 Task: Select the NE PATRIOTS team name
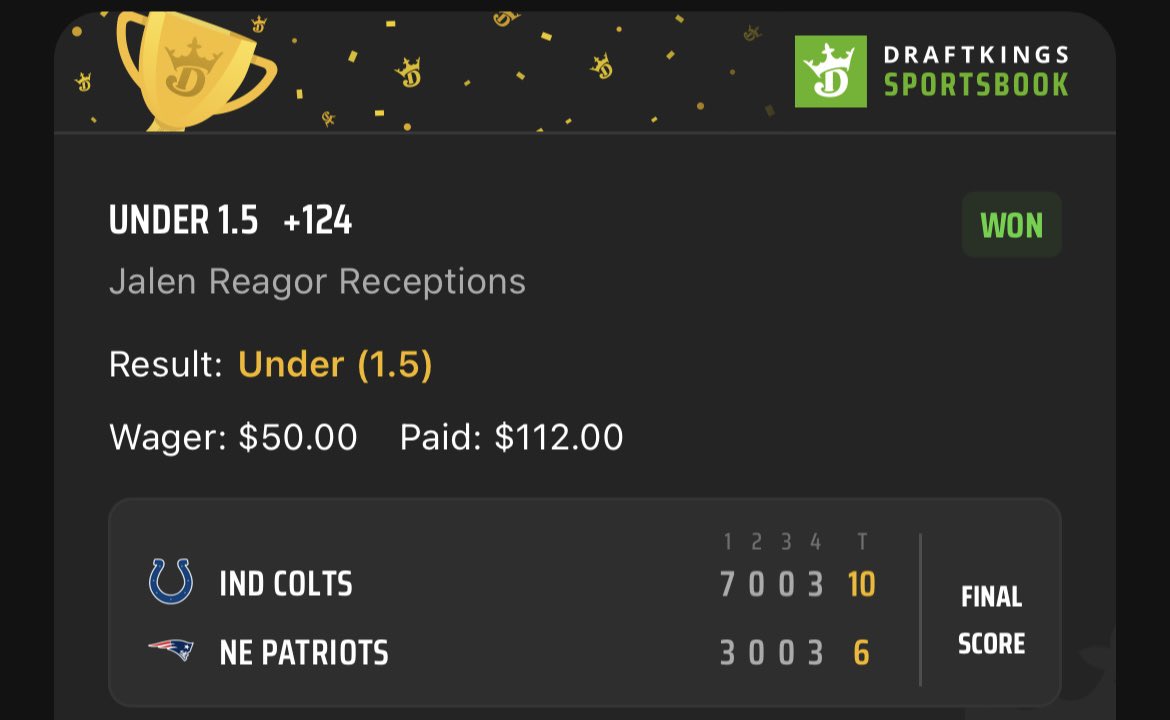tap(304, 653)
